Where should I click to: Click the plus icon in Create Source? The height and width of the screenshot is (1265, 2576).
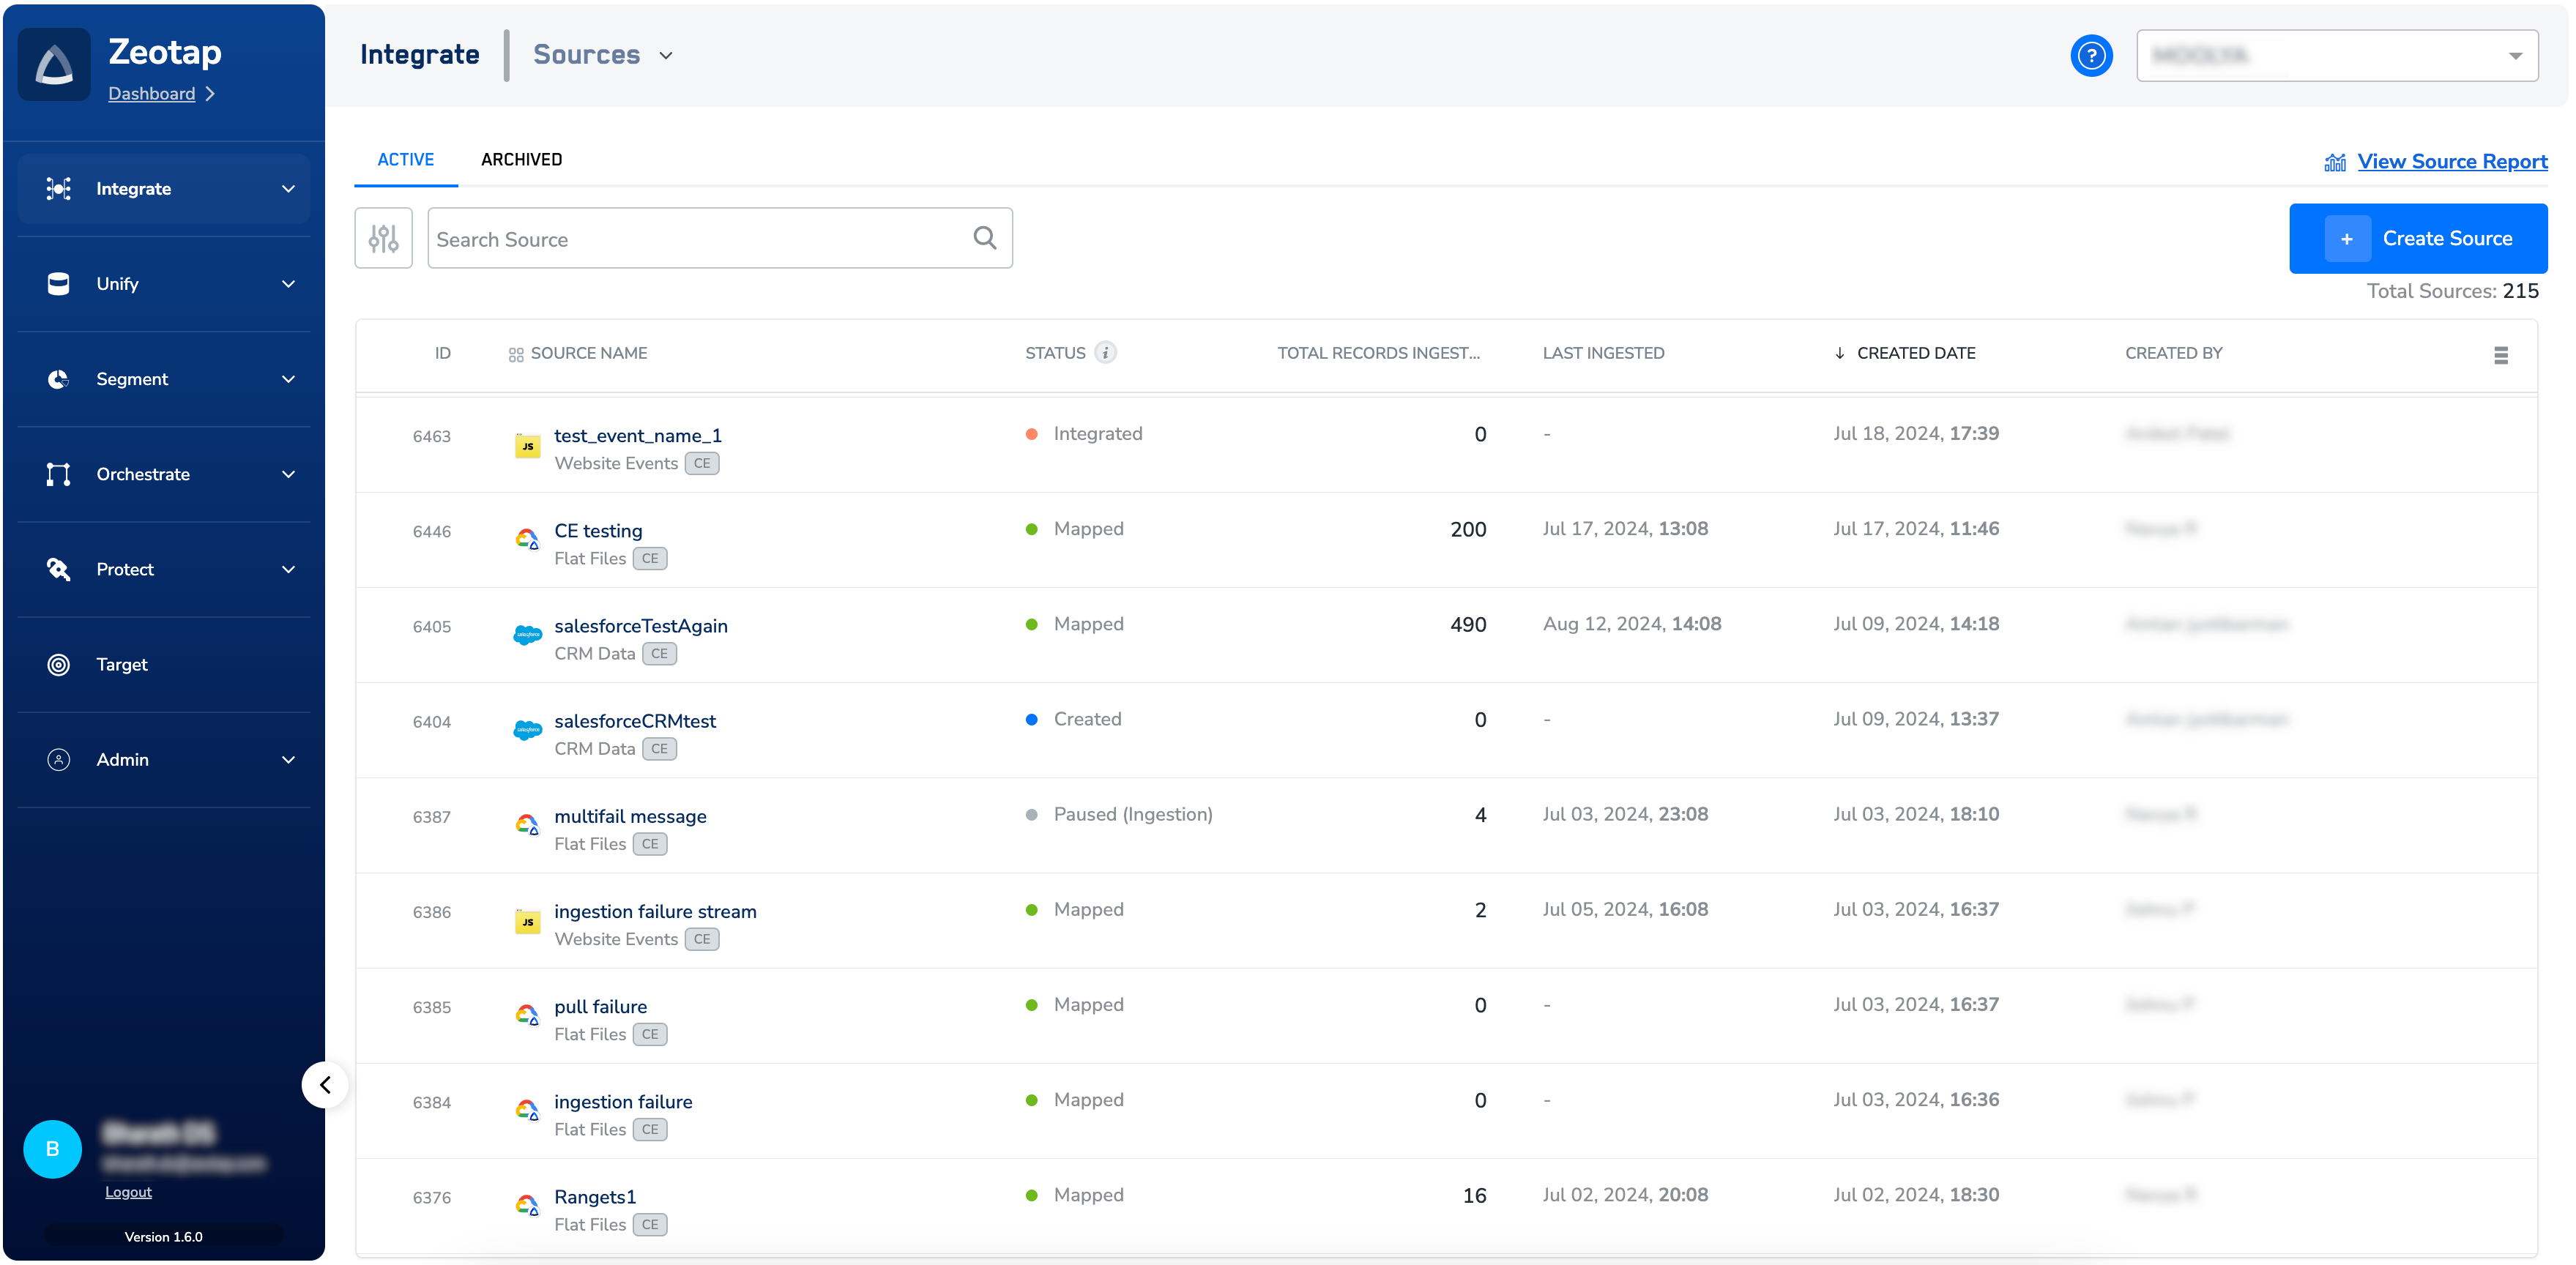[x=2346, y=239]
